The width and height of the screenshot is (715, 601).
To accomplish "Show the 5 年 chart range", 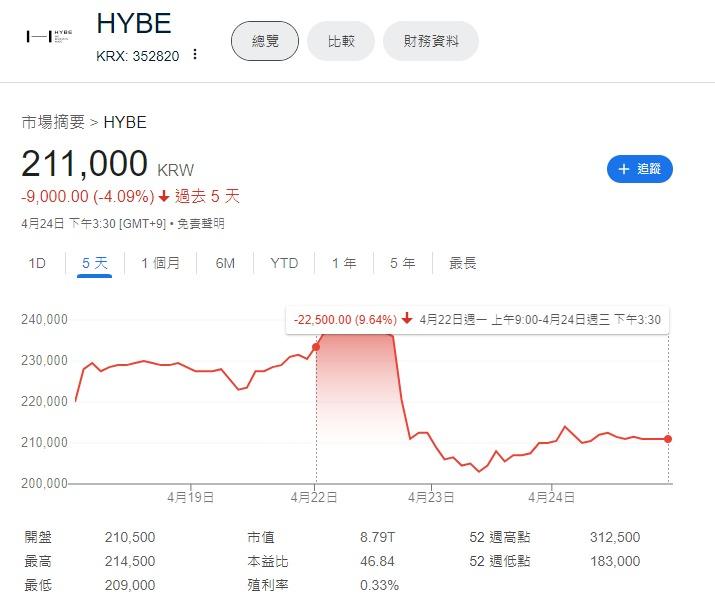I will (402, 263).
